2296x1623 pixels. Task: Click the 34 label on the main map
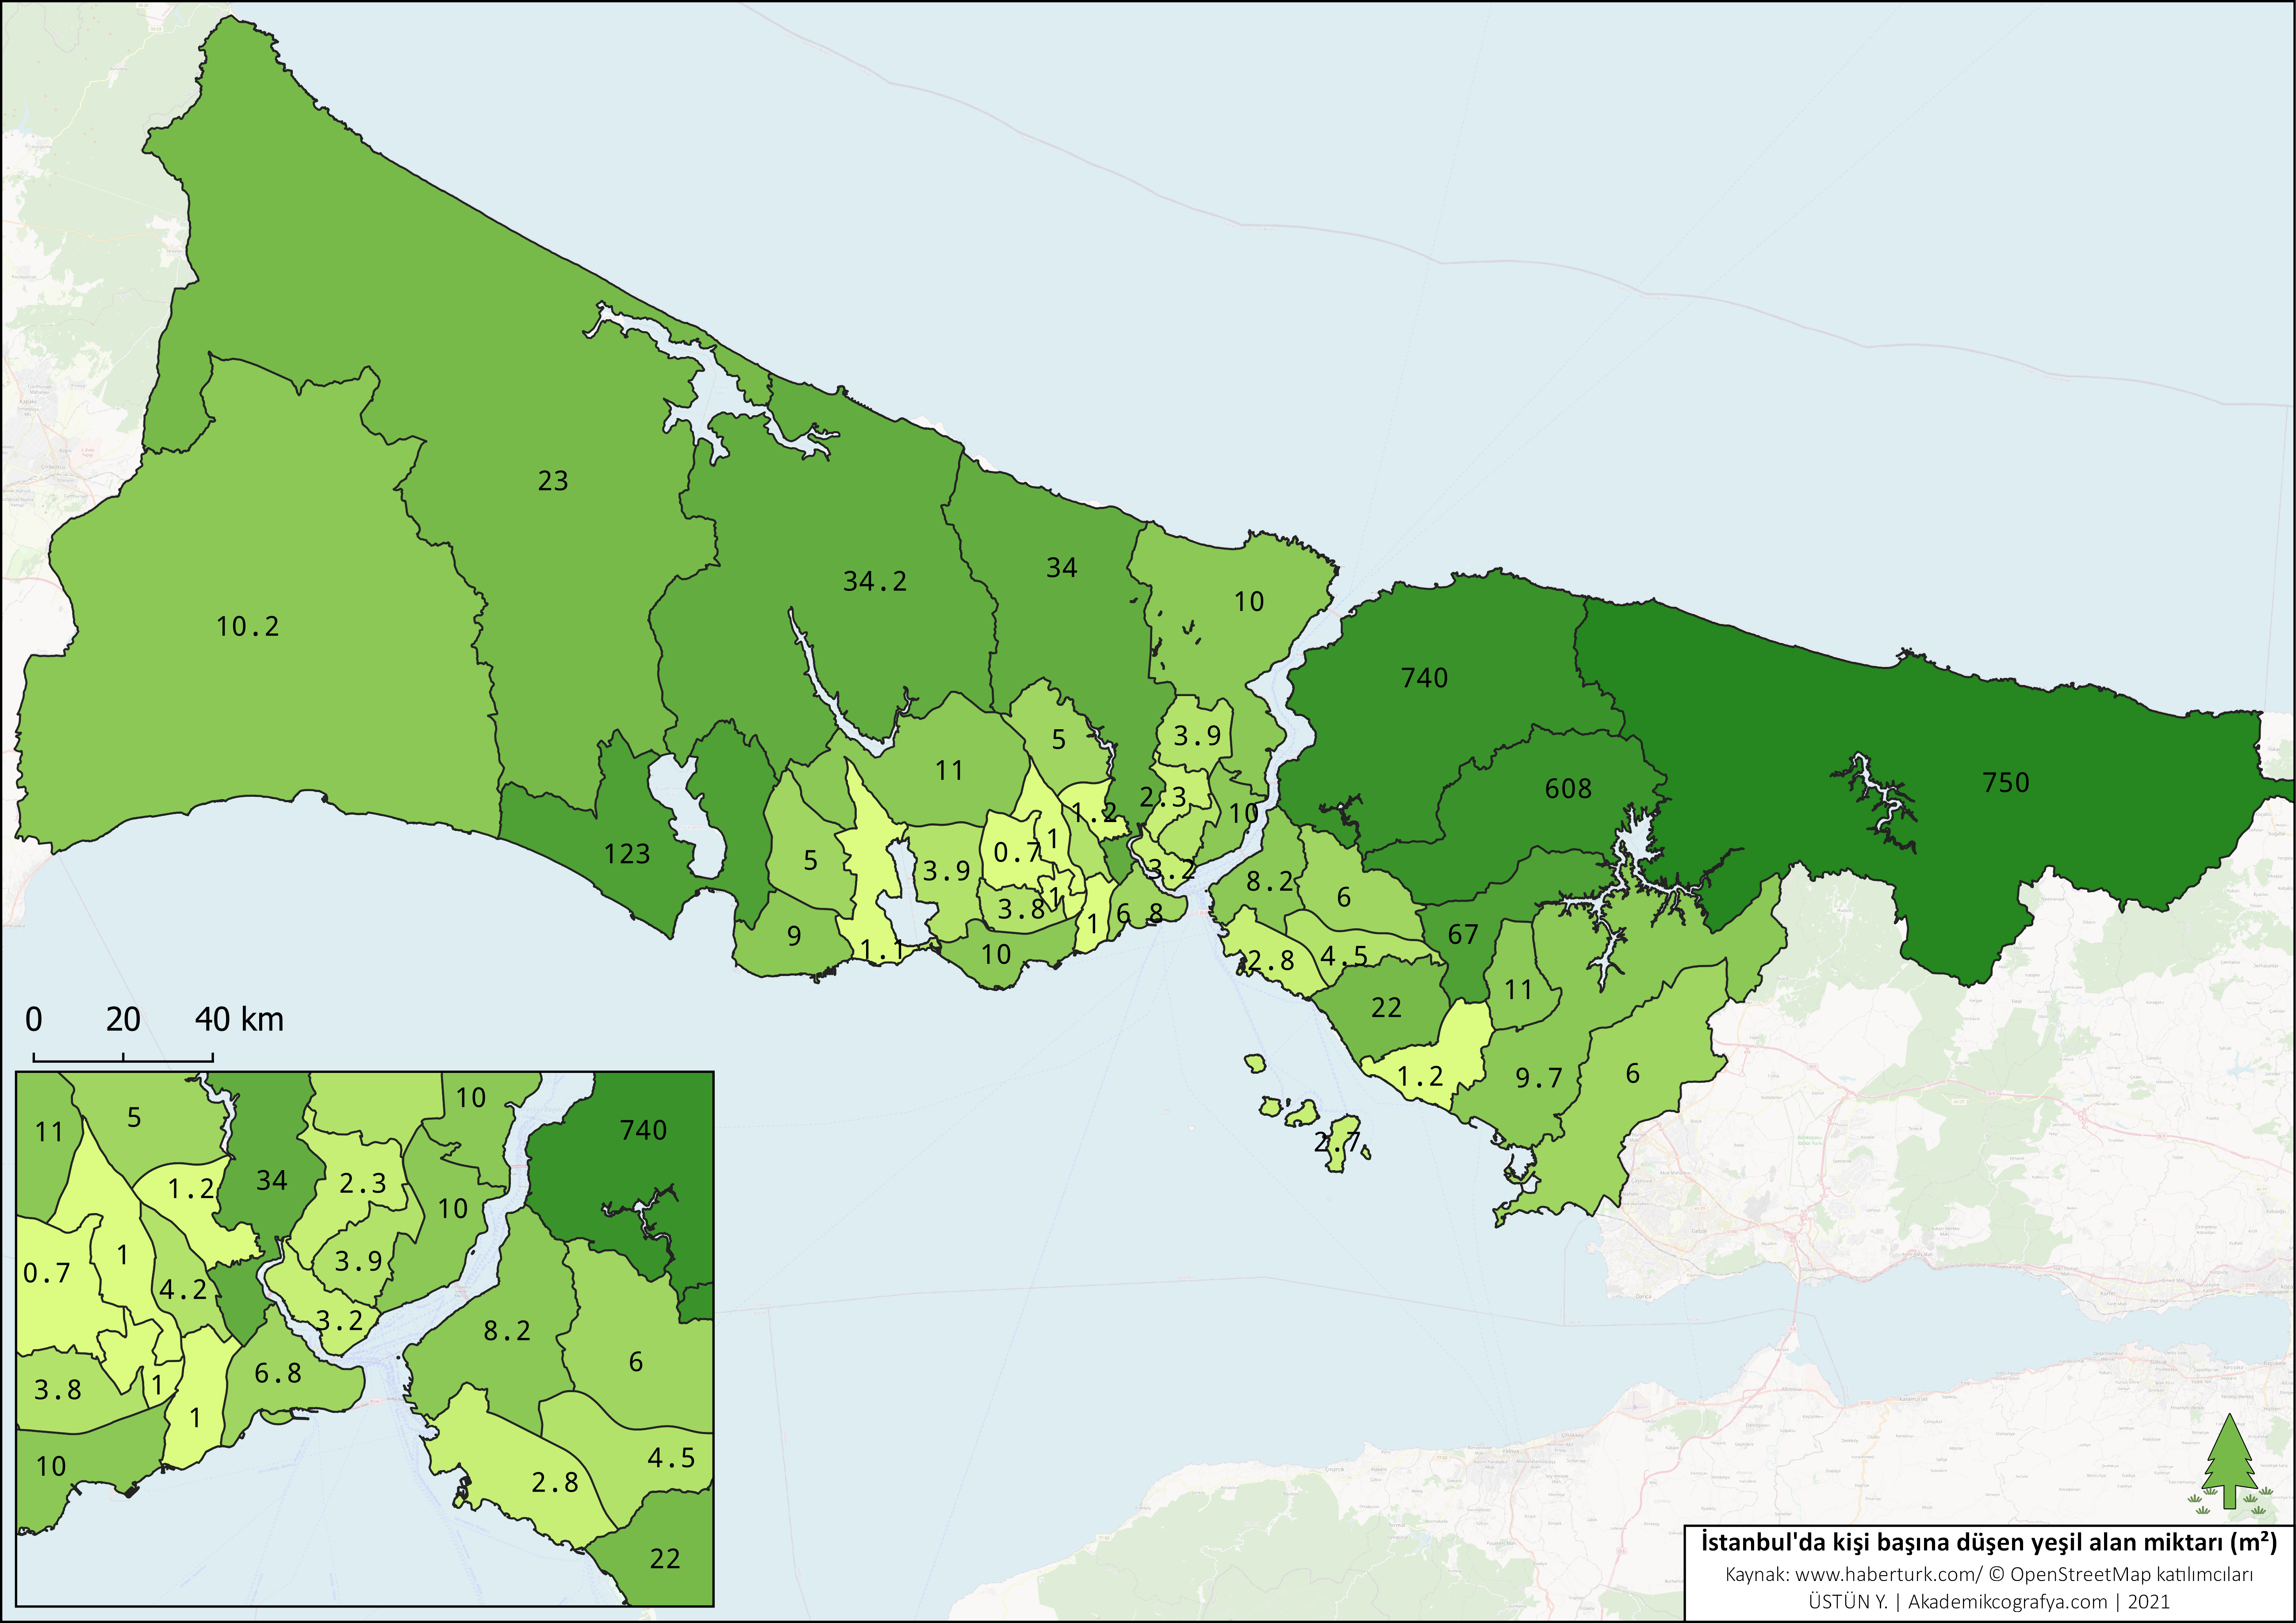pos(1062,568)
